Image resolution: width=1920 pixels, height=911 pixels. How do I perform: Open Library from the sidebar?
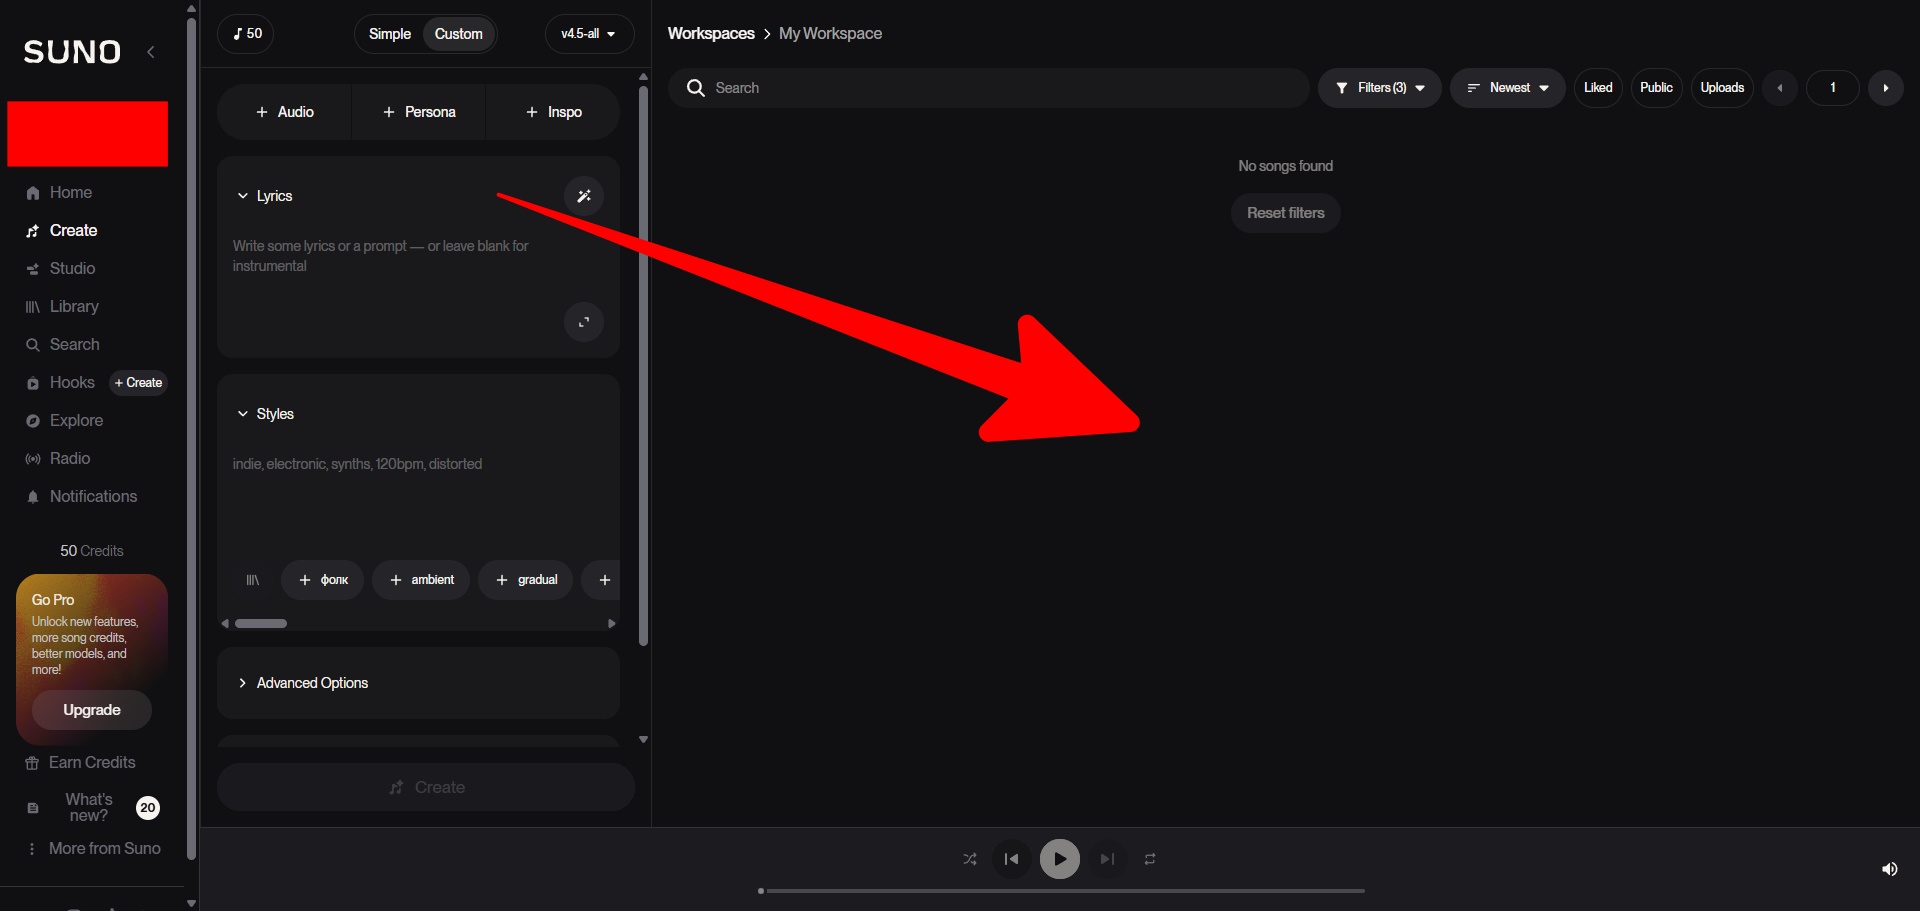click(74, 307)
